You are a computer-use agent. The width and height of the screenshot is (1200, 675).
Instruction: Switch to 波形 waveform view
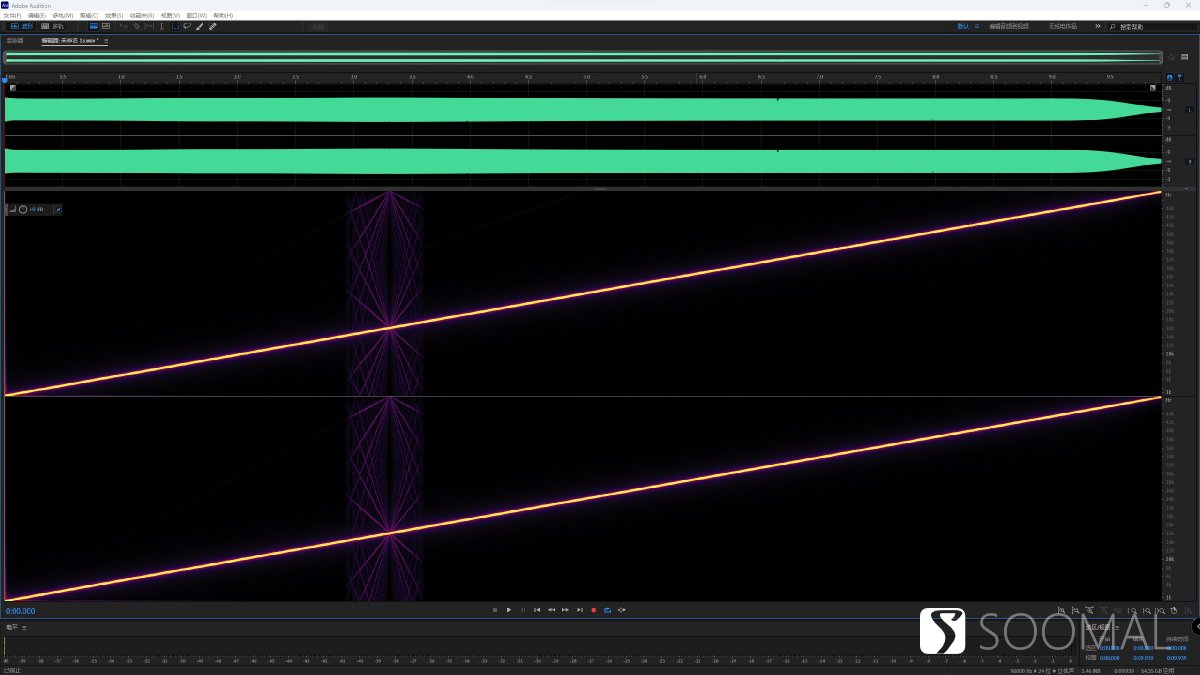[x=22, y=26]
